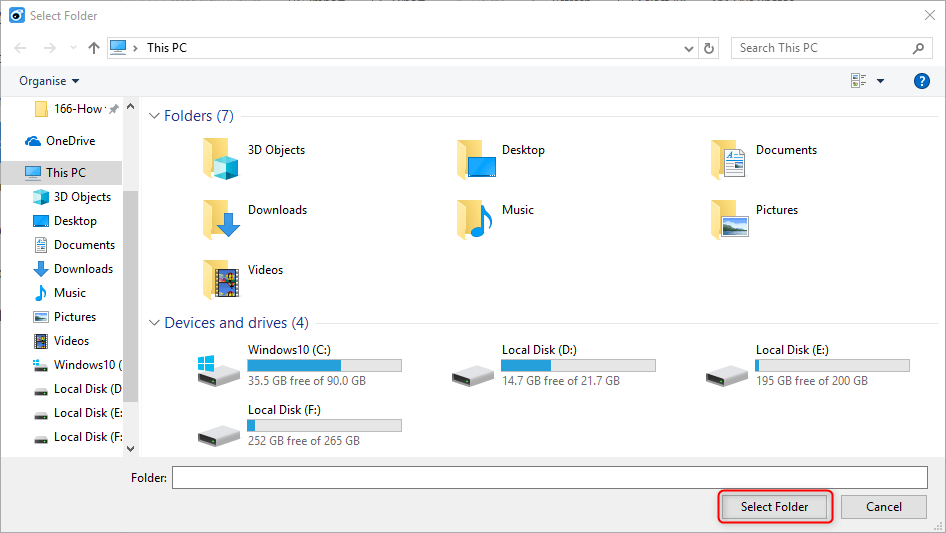Screen dimensions: 946x533
Task: Open recent locations dropdown arrow
Action: tap(73, 48)
